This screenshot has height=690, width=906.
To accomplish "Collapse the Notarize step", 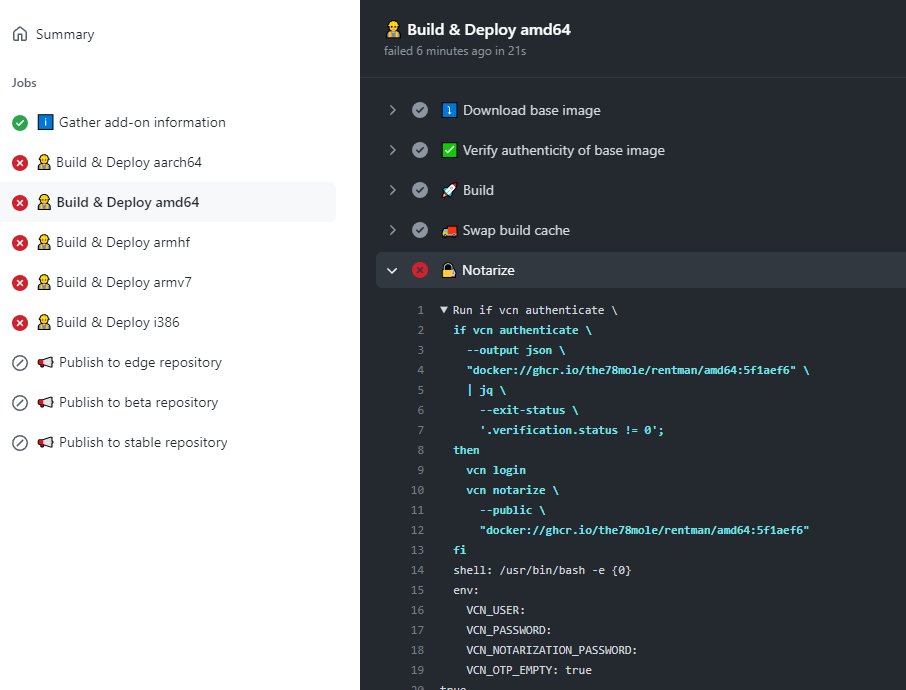I will pyautogui.click(x=393, y=270).
